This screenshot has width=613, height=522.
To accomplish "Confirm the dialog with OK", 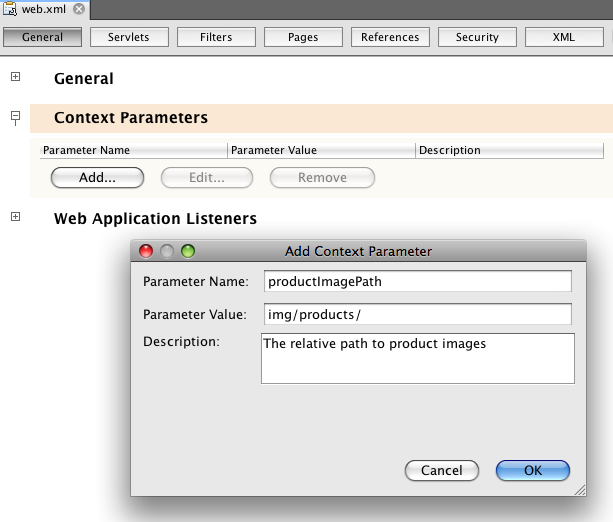I will [532, 470].
